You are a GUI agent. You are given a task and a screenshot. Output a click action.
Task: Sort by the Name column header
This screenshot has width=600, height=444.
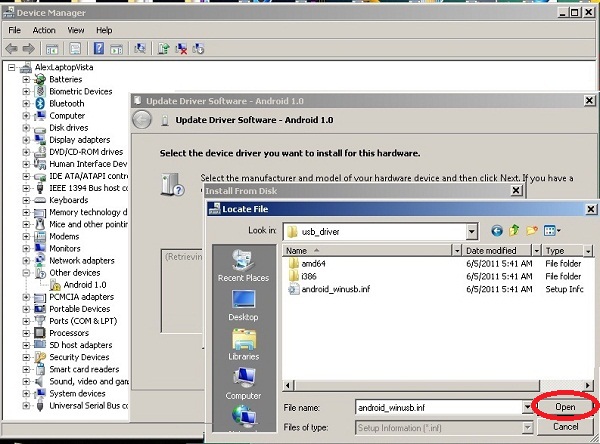click(367, 251)
